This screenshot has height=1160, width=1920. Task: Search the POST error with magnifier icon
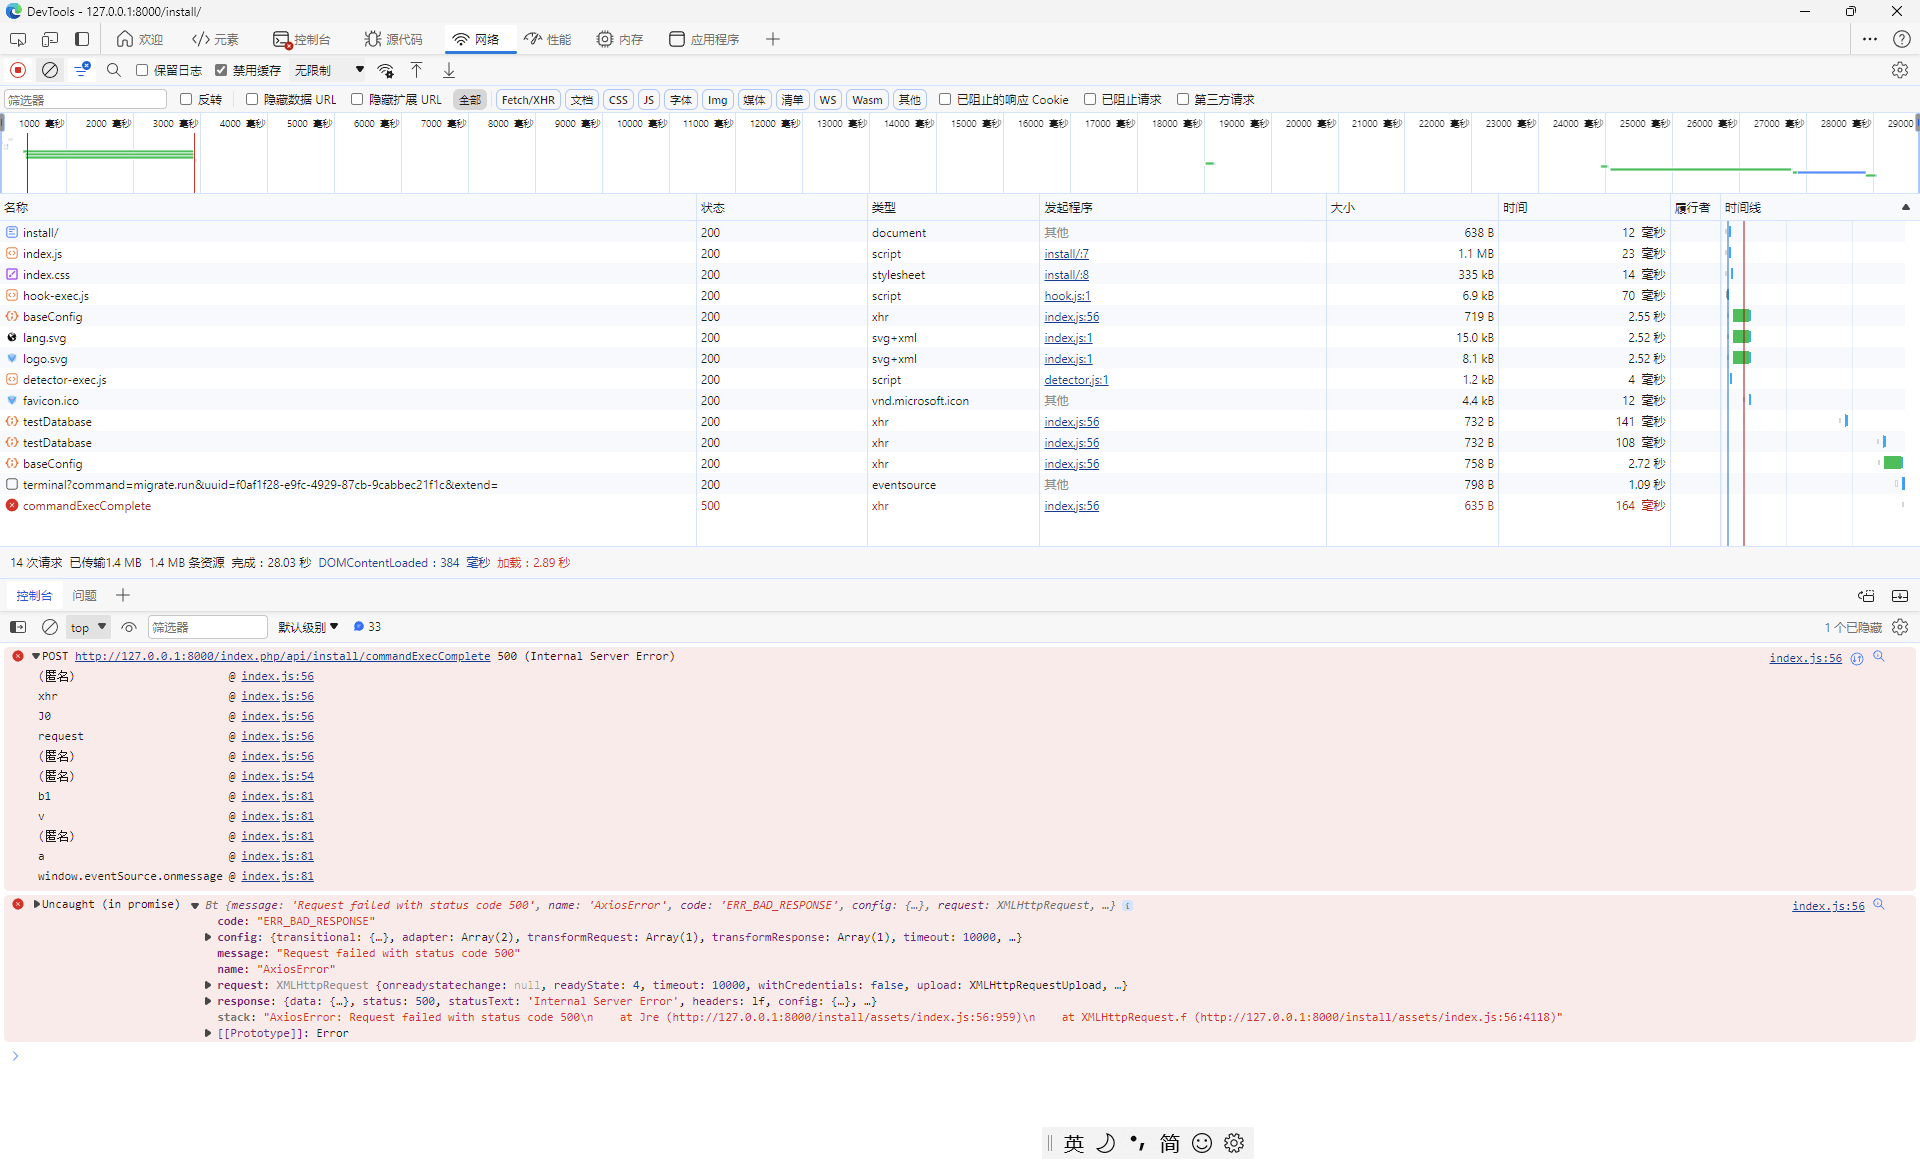(x=1879, y=657)
